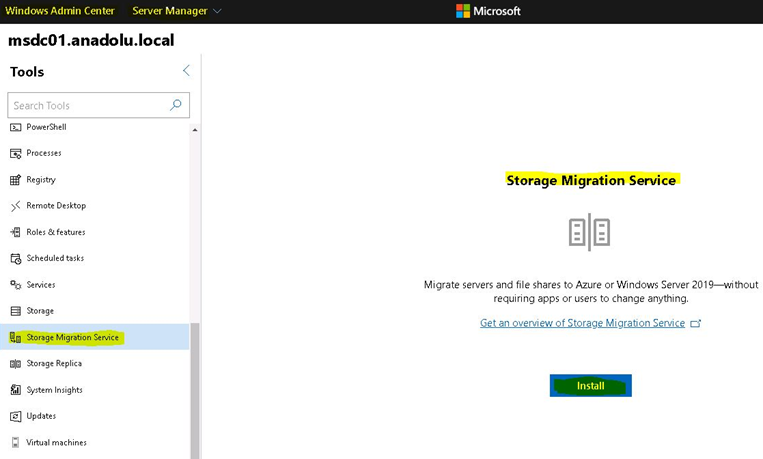The width and height of the screenshot is (763, 459).
Task: Click Windows Admin Center title link
Action: point(60,11)
